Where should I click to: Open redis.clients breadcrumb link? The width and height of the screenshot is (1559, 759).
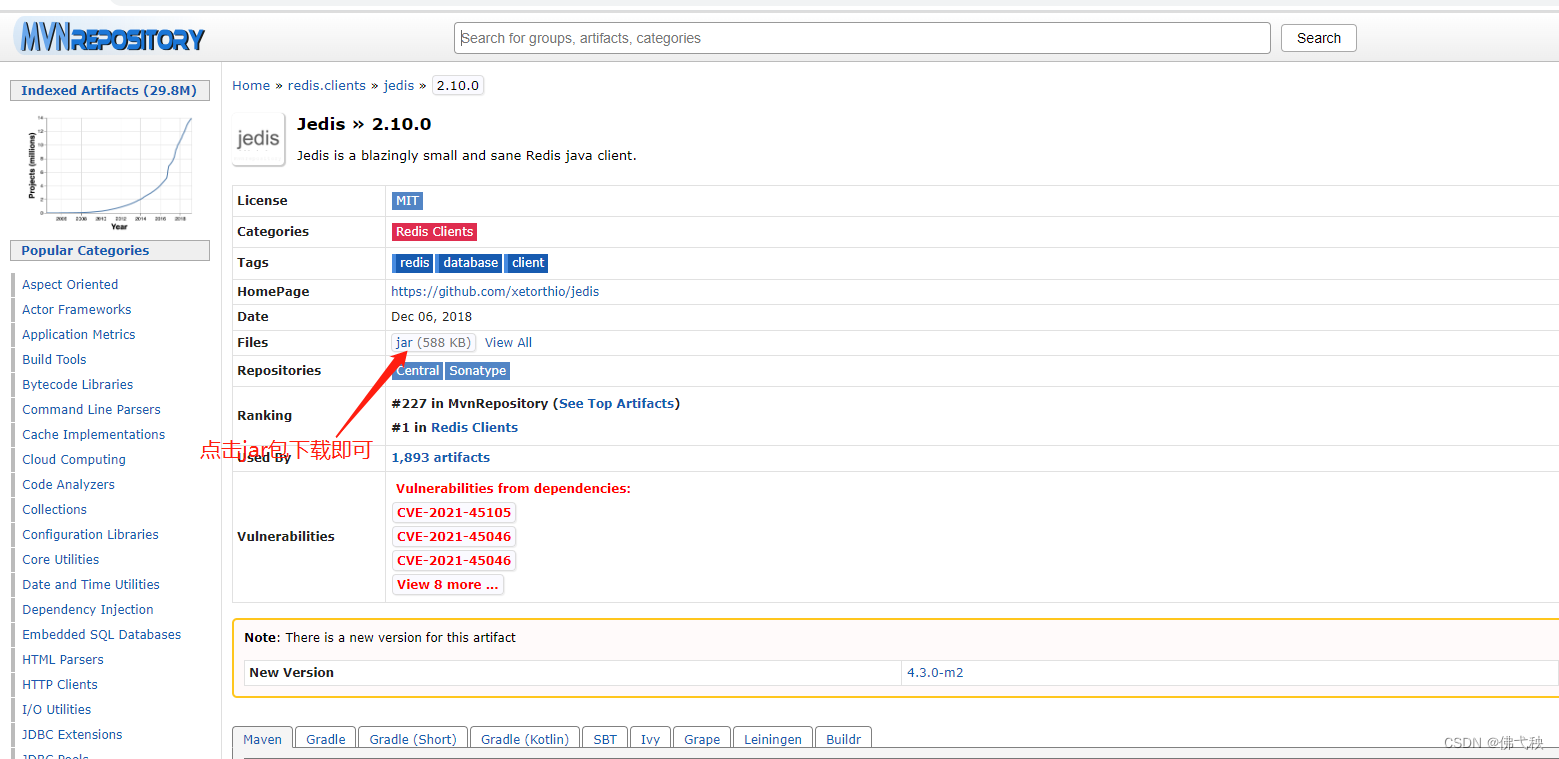point(327,86)
